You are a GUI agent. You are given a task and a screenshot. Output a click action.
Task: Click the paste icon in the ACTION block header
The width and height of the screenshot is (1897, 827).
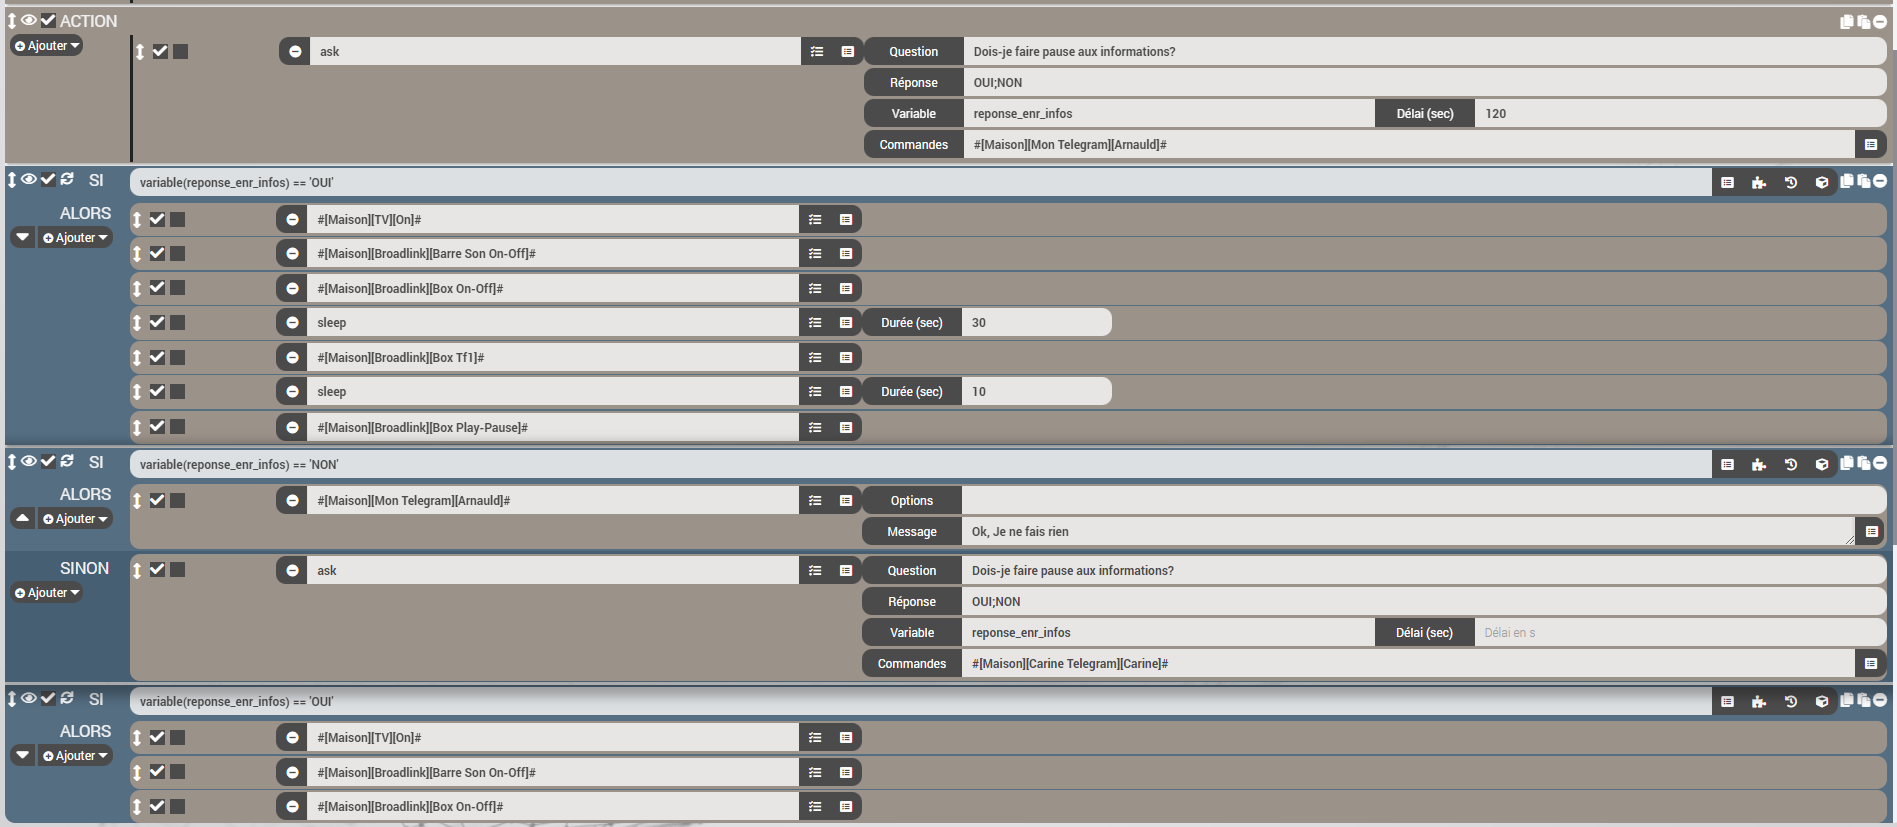click(x=1863, y=21)
